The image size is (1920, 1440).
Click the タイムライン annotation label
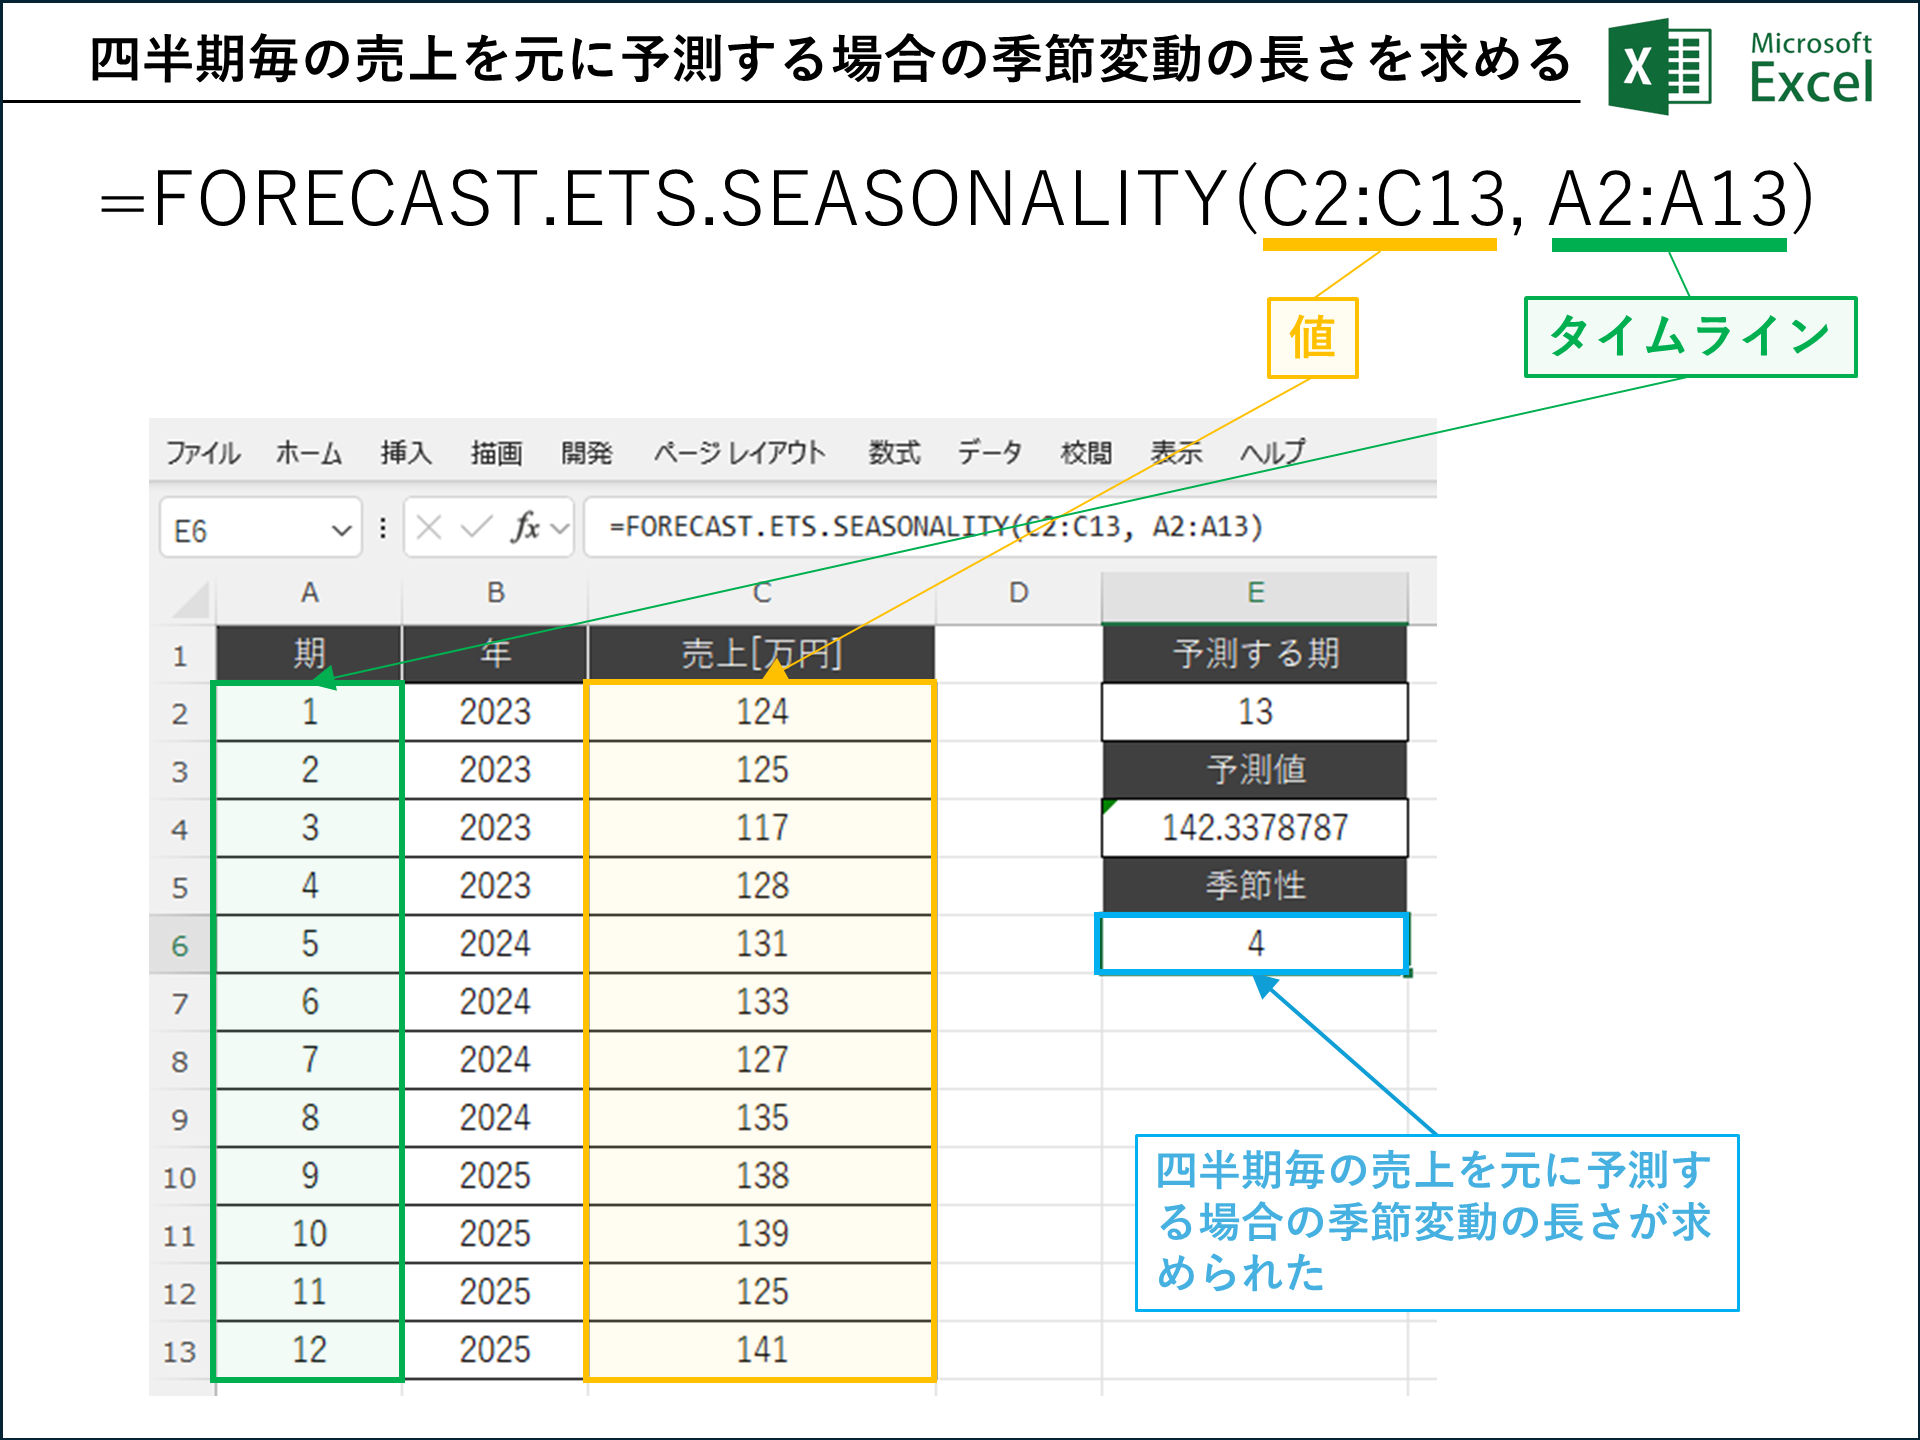point(1689,336)
